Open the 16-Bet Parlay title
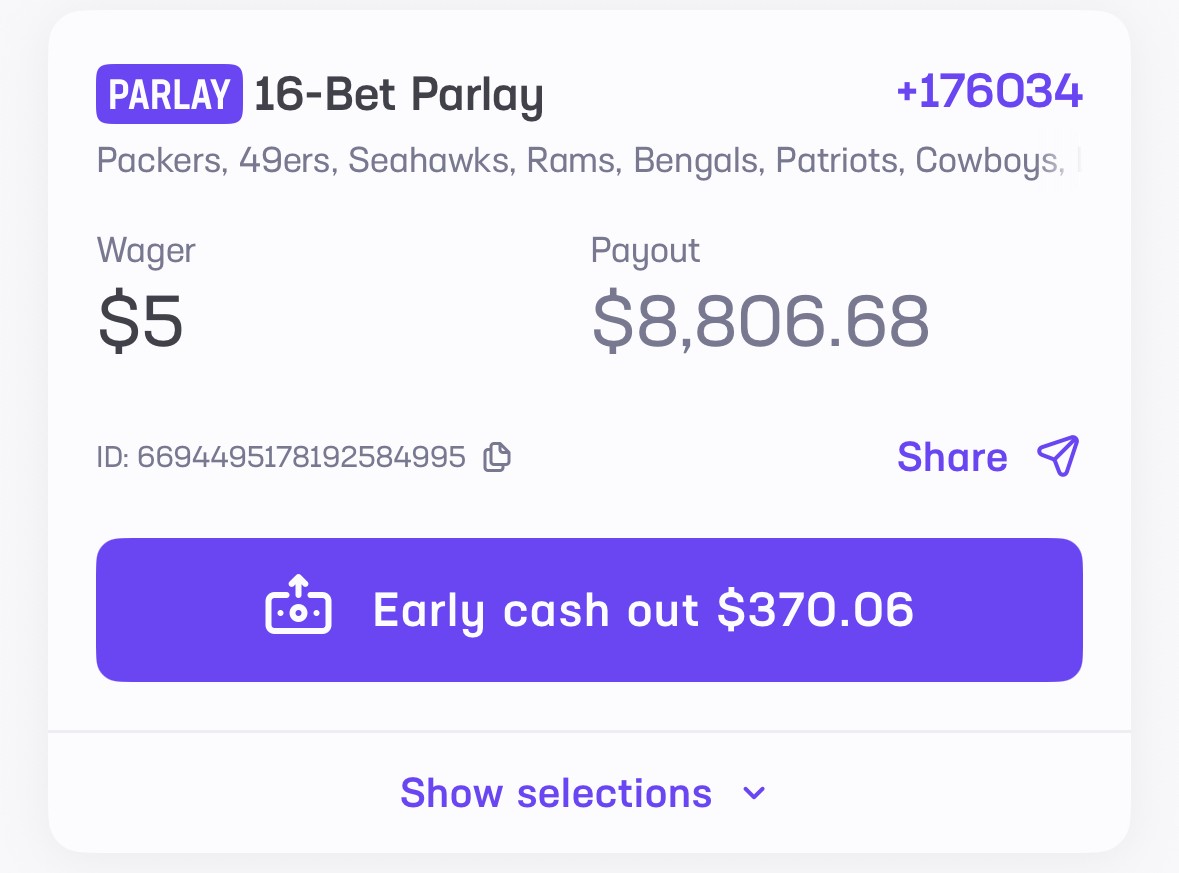 [398, 95]
